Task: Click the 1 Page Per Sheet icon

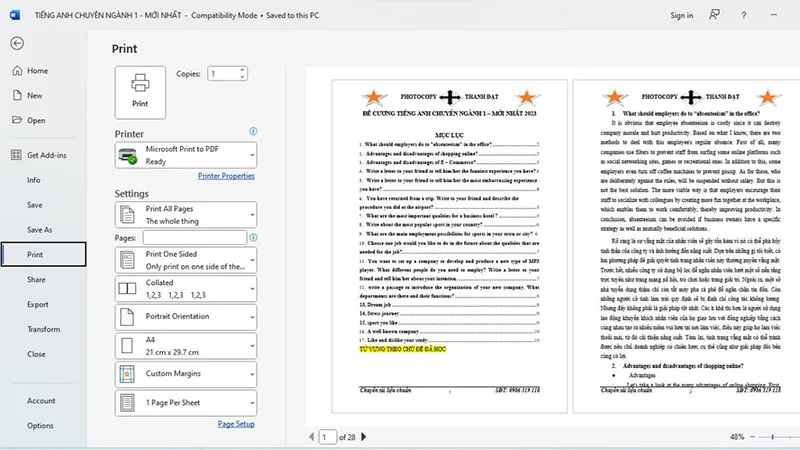Action: point(127,403)
